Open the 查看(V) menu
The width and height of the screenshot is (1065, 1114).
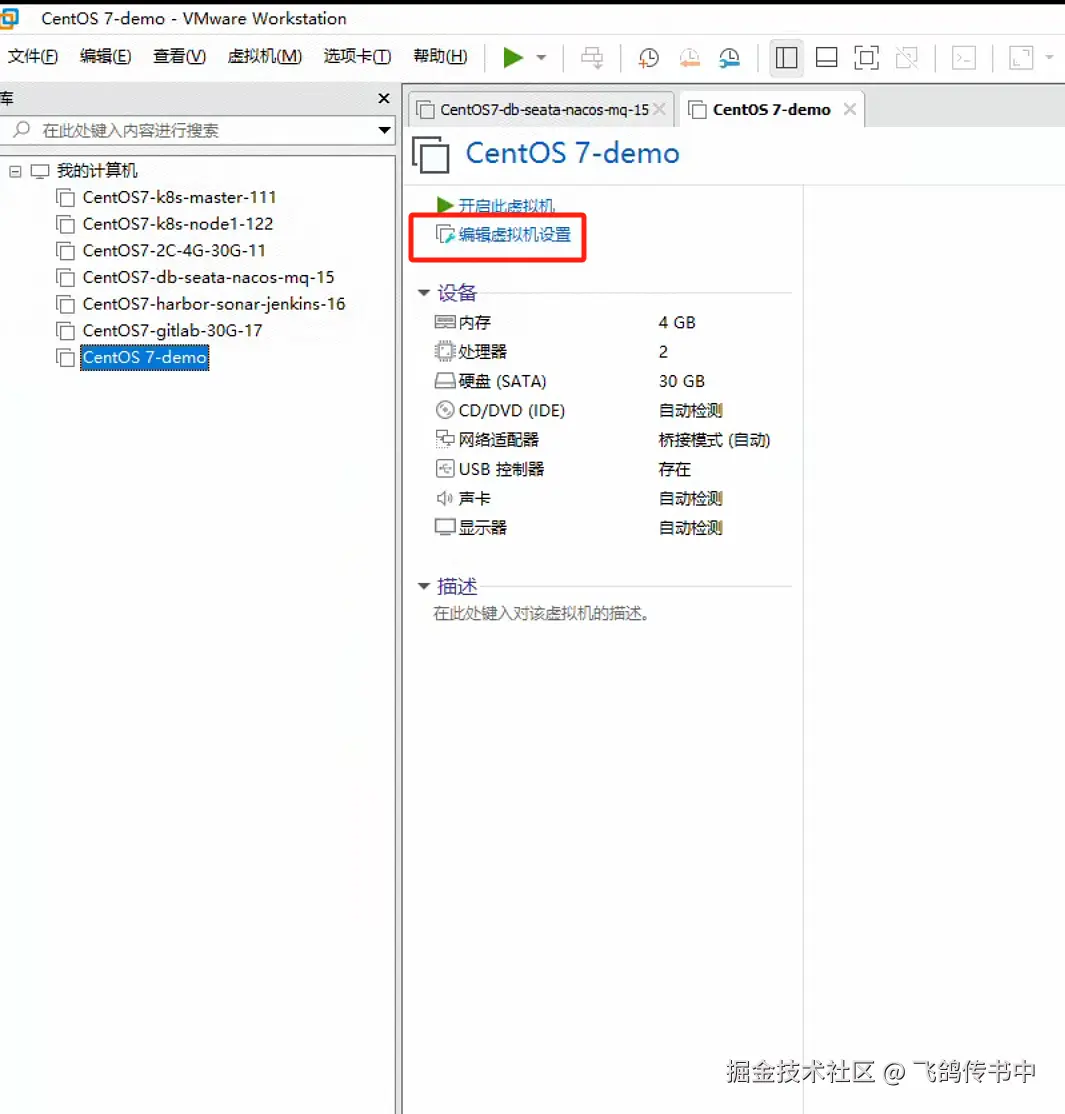coord(179,56)
